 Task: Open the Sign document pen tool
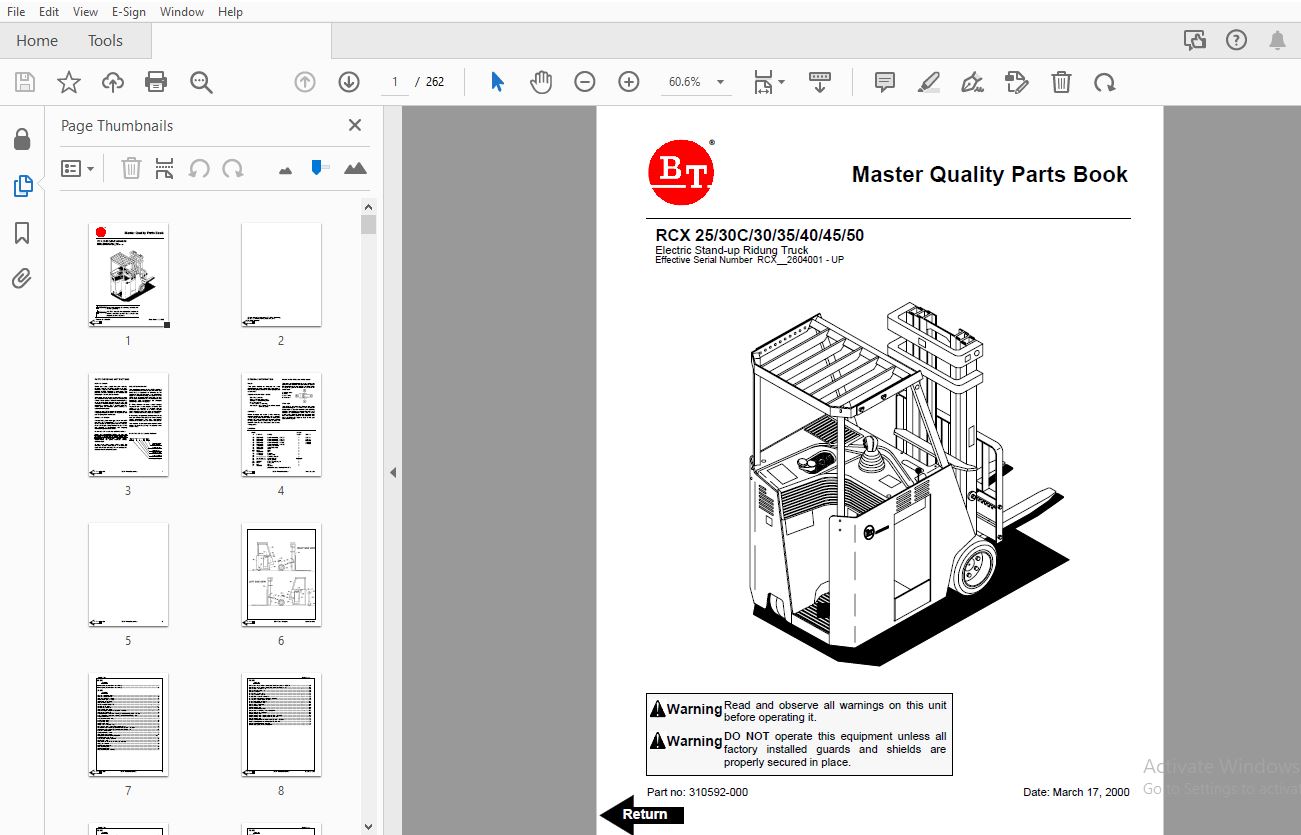click(x=972, y=82)
